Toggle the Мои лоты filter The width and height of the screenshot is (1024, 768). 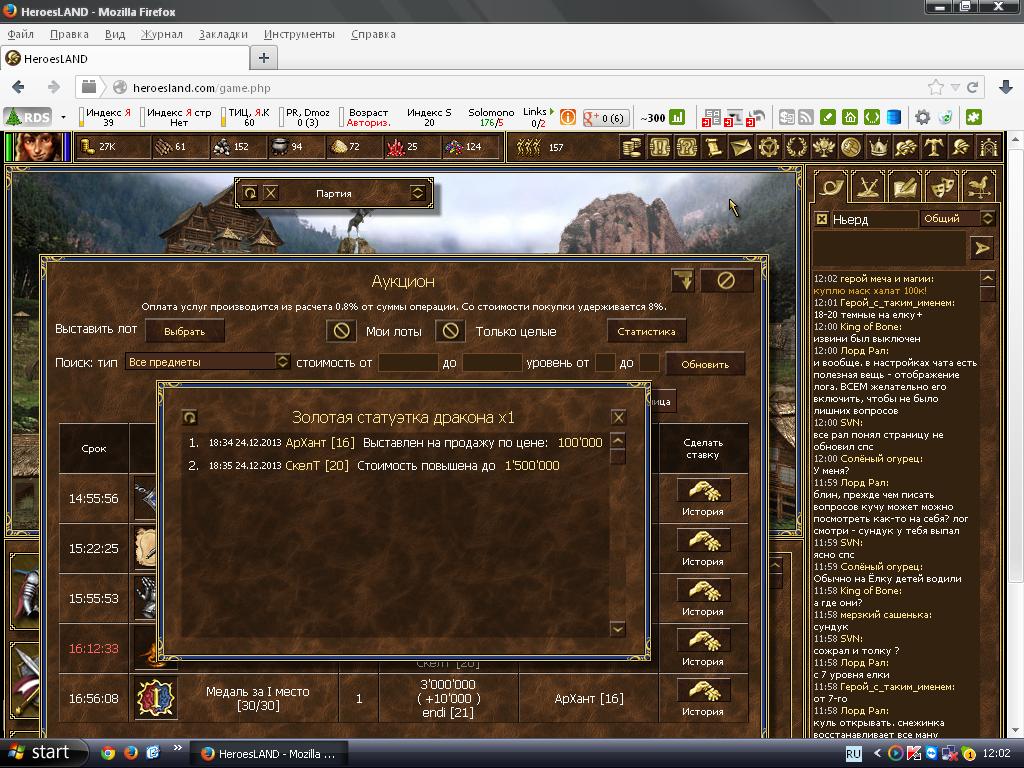[x=342, y=331]
